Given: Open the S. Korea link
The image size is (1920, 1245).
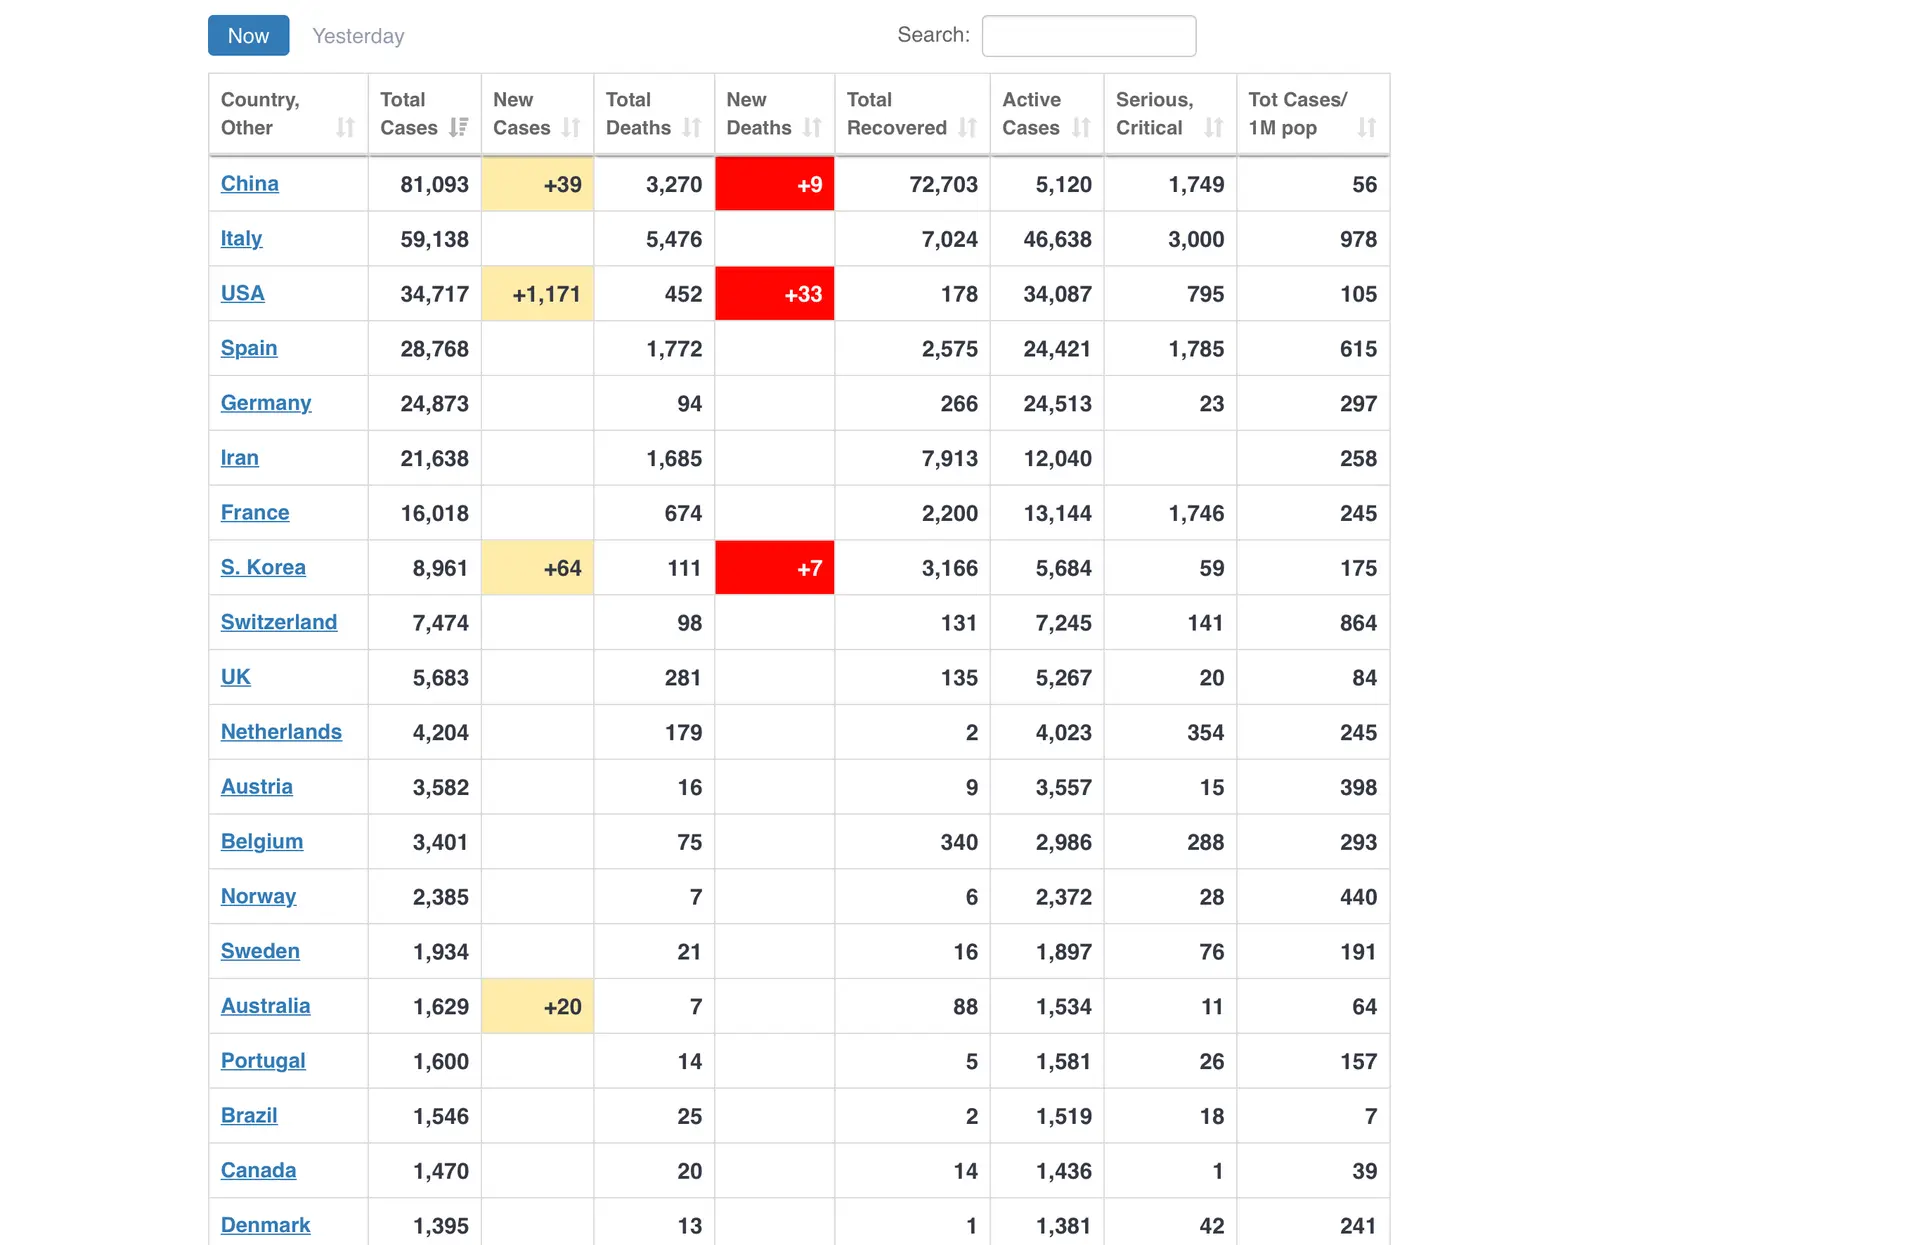Looking at the screenshot, I should pos(263,568).
